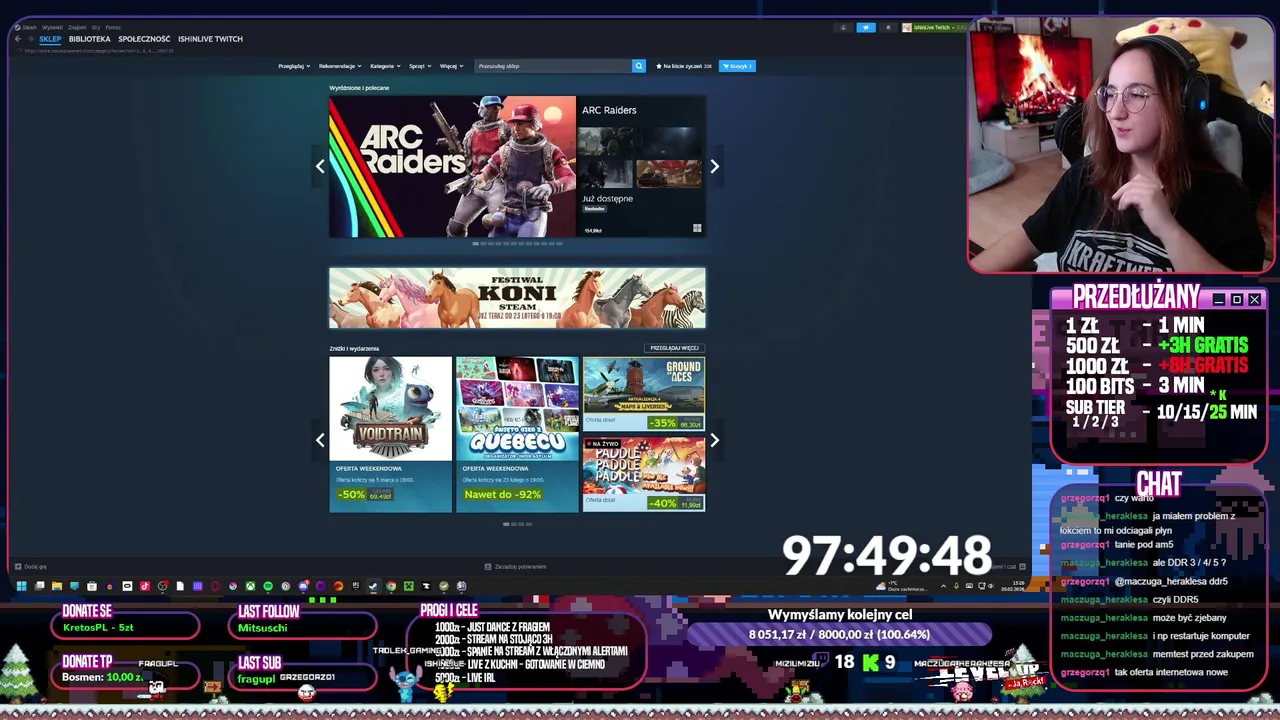Open Gry menu
The image size is (1280, 720).
pyautogui.click(x=96, y=28)
